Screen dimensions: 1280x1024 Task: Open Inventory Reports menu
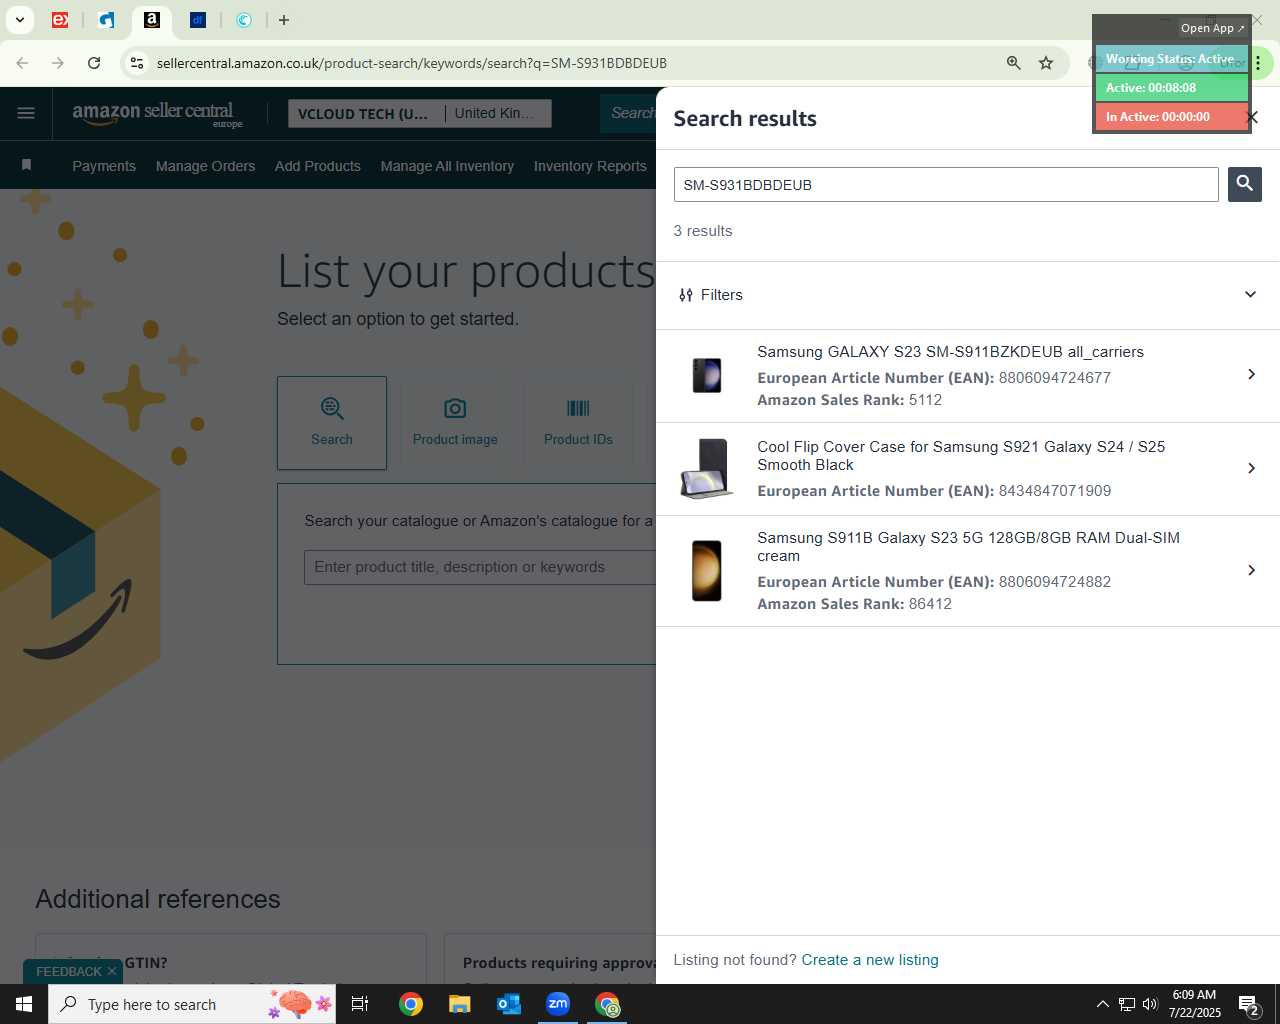590,166
